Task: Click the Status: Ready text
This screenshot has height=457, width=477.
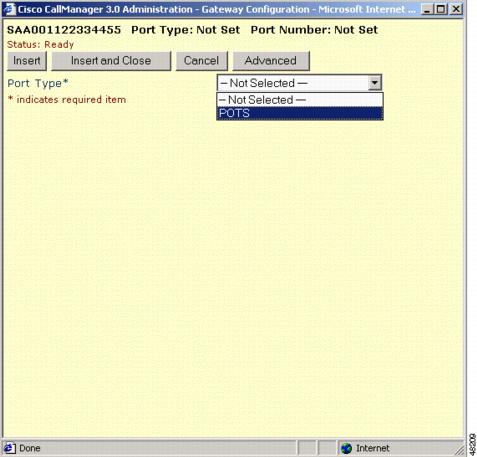Action: point(40,45)
